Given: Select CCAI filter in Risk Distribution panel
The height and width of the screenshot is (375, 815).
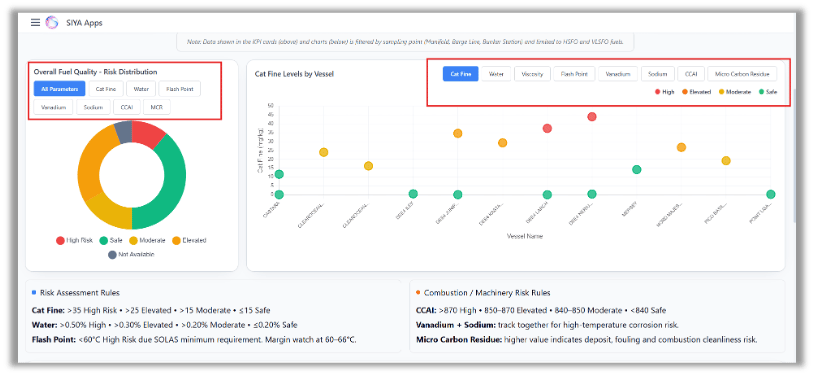Looking at the screenshot, I should coord(127,107).
